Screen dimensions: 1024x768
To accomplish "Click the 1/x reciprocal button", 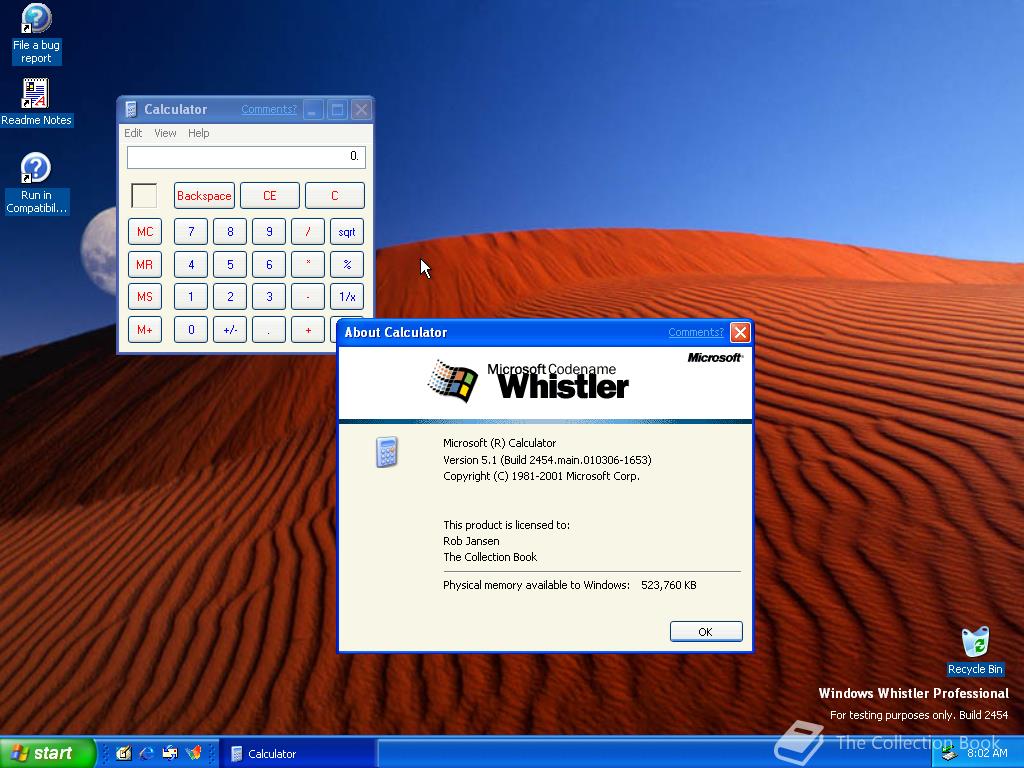I will [x=347, y=296].
